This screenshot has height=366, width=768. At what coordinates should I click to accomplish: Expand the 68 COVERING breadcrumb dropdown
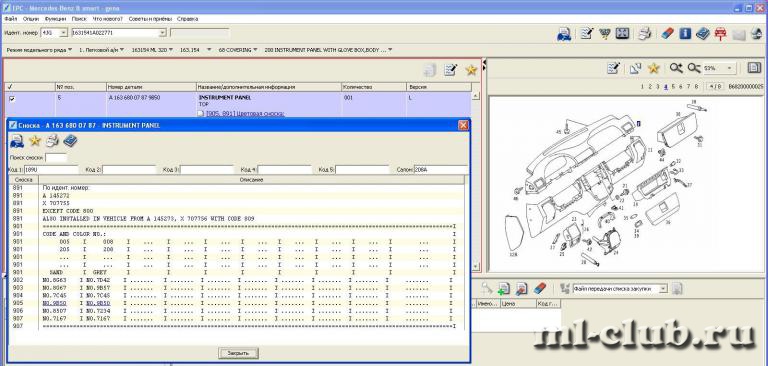(x=255, y=50)
